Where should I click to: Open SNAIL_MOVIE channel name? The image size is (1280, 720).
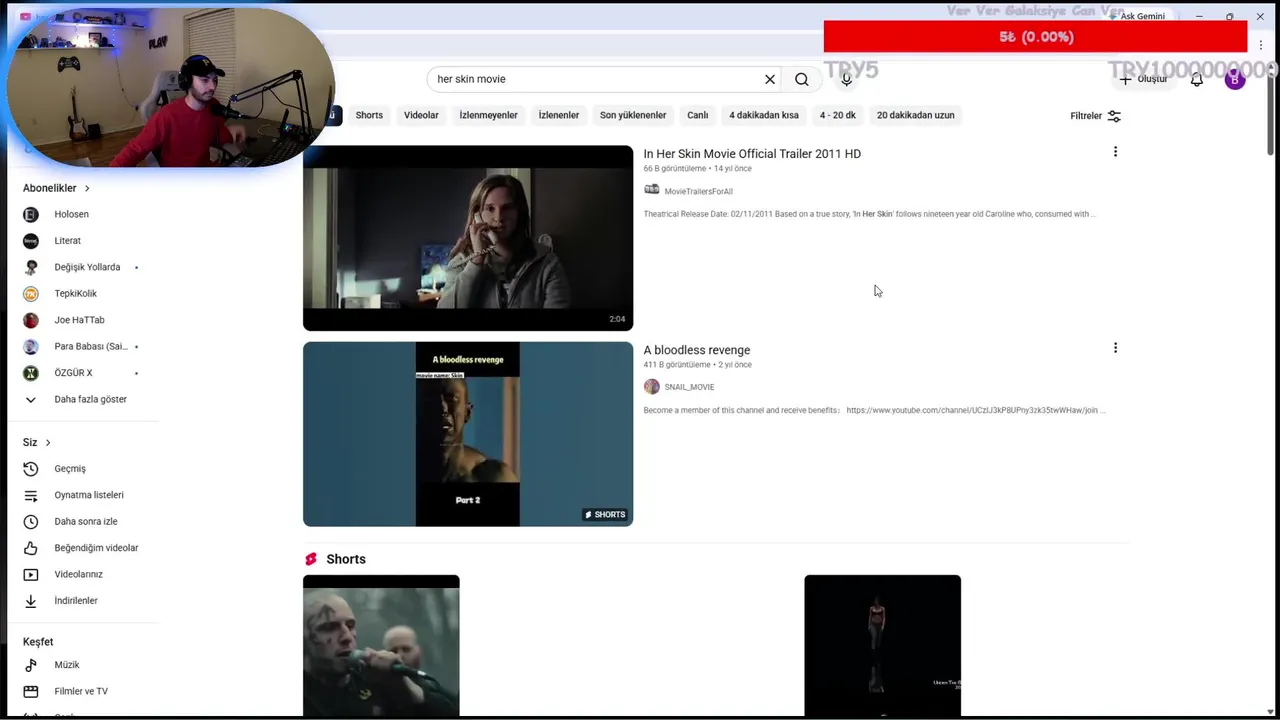pyautogui.click(x=689, y=387)
